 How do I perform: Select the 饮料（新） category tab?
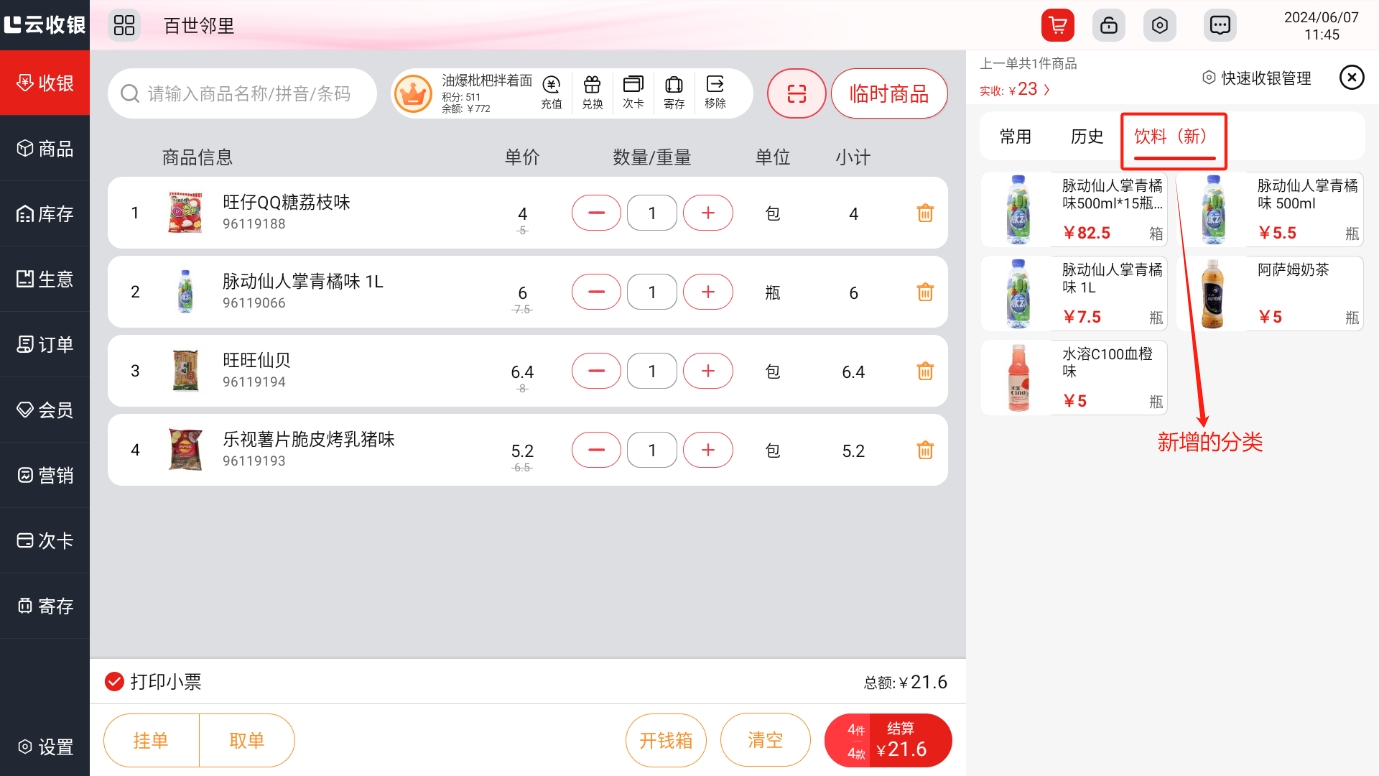pyautogui.click(x=1173, y=137)
